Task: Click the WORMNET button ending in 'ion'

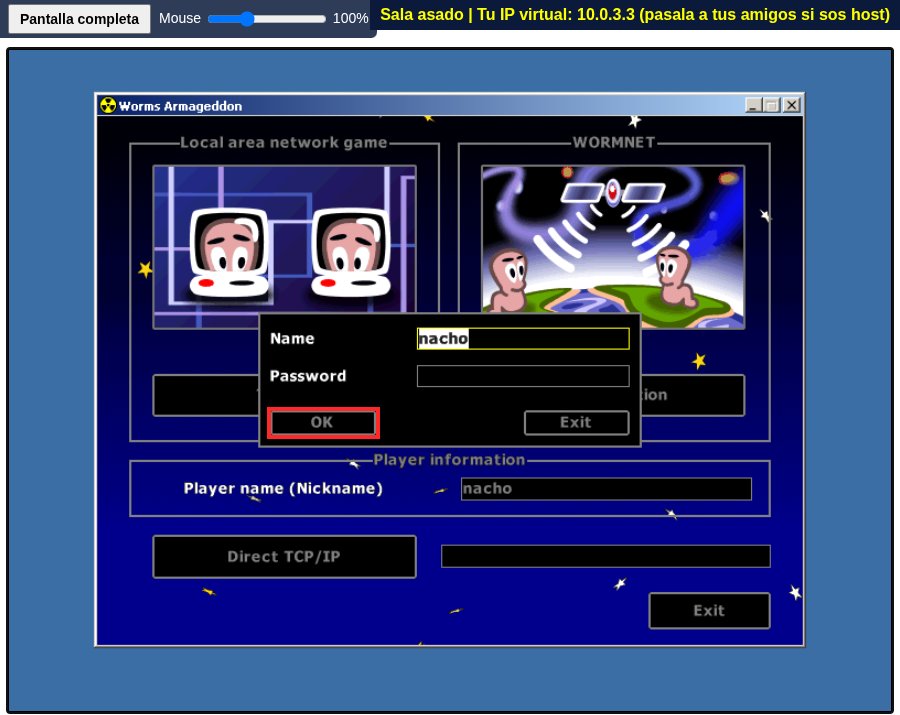Action: pos(693,395)
